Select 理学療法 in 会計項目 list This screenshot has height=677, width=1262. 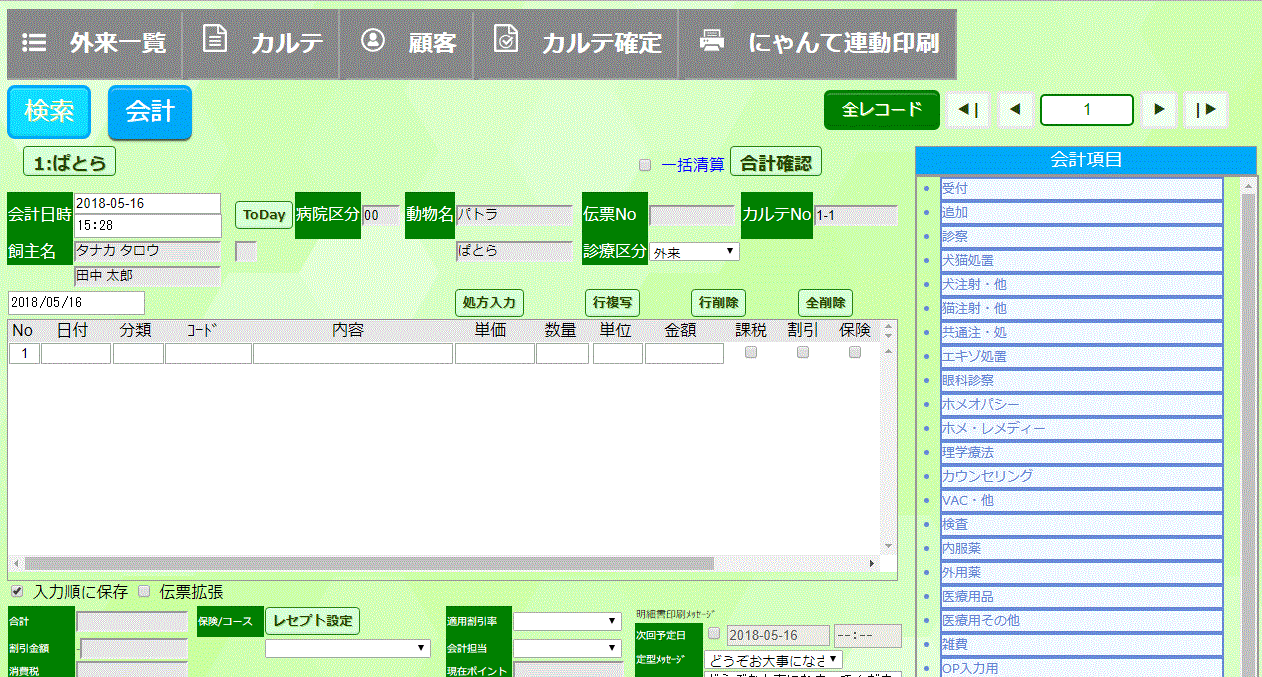click(1082, 452)
